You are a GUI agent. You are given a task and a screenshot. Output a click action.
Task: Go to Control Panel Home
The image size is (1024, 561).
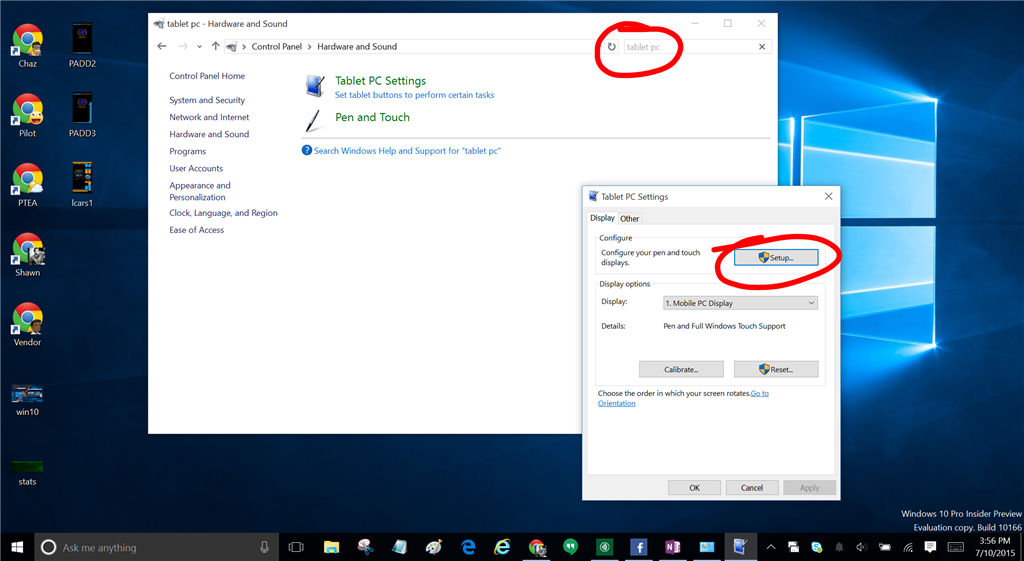pyautogui.click(x=207, y=76)
